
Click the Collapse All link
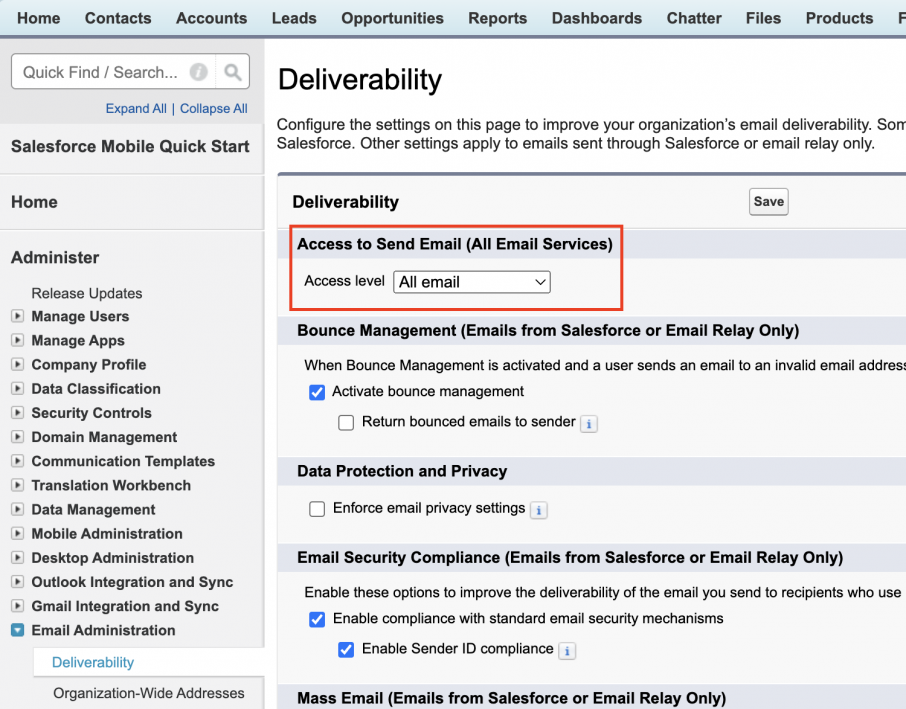(x=213, y=108)
